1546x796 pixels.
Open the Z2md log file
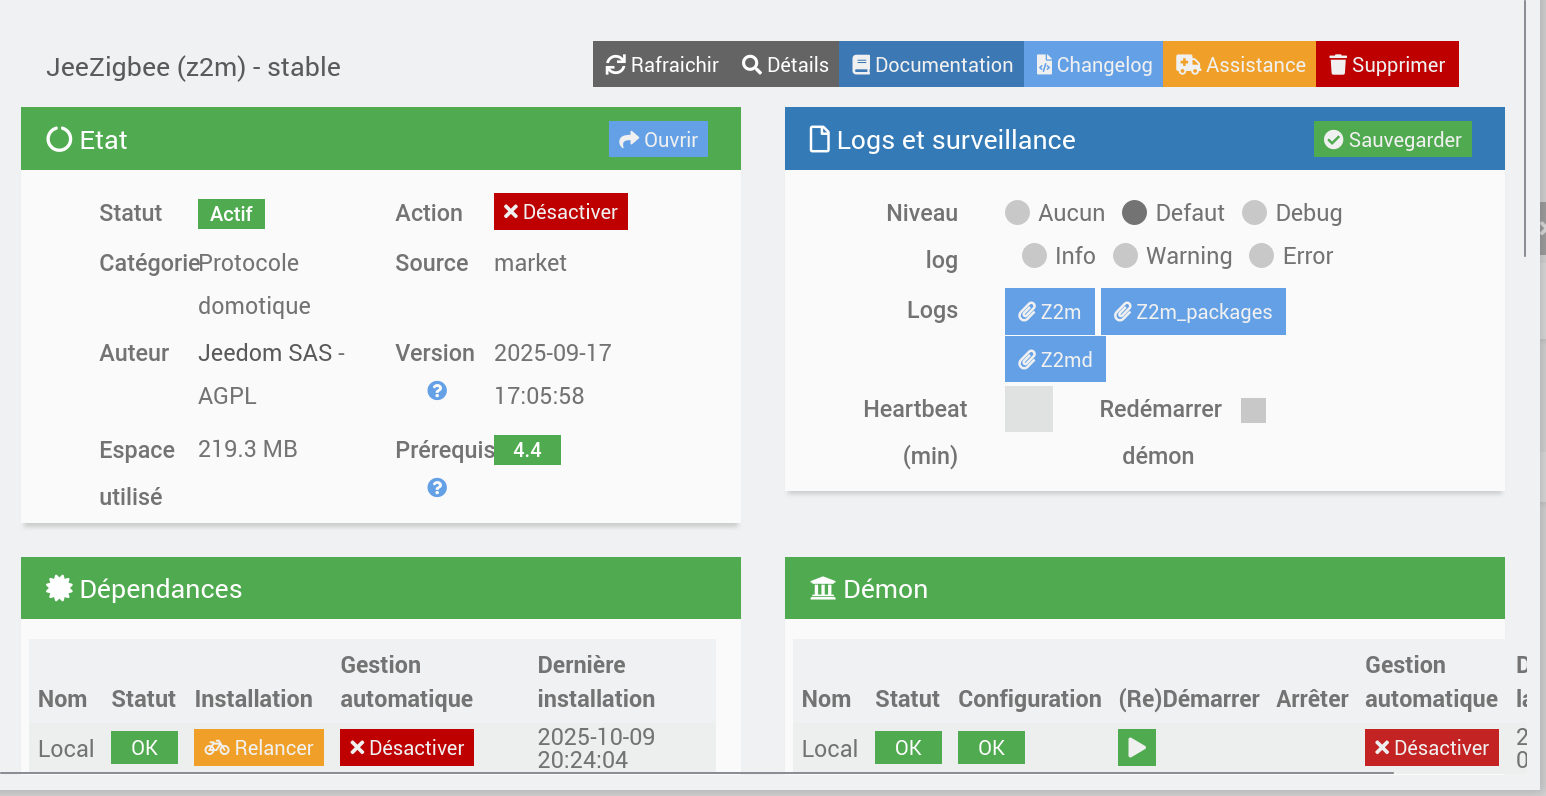click(x=1055, y=359)
